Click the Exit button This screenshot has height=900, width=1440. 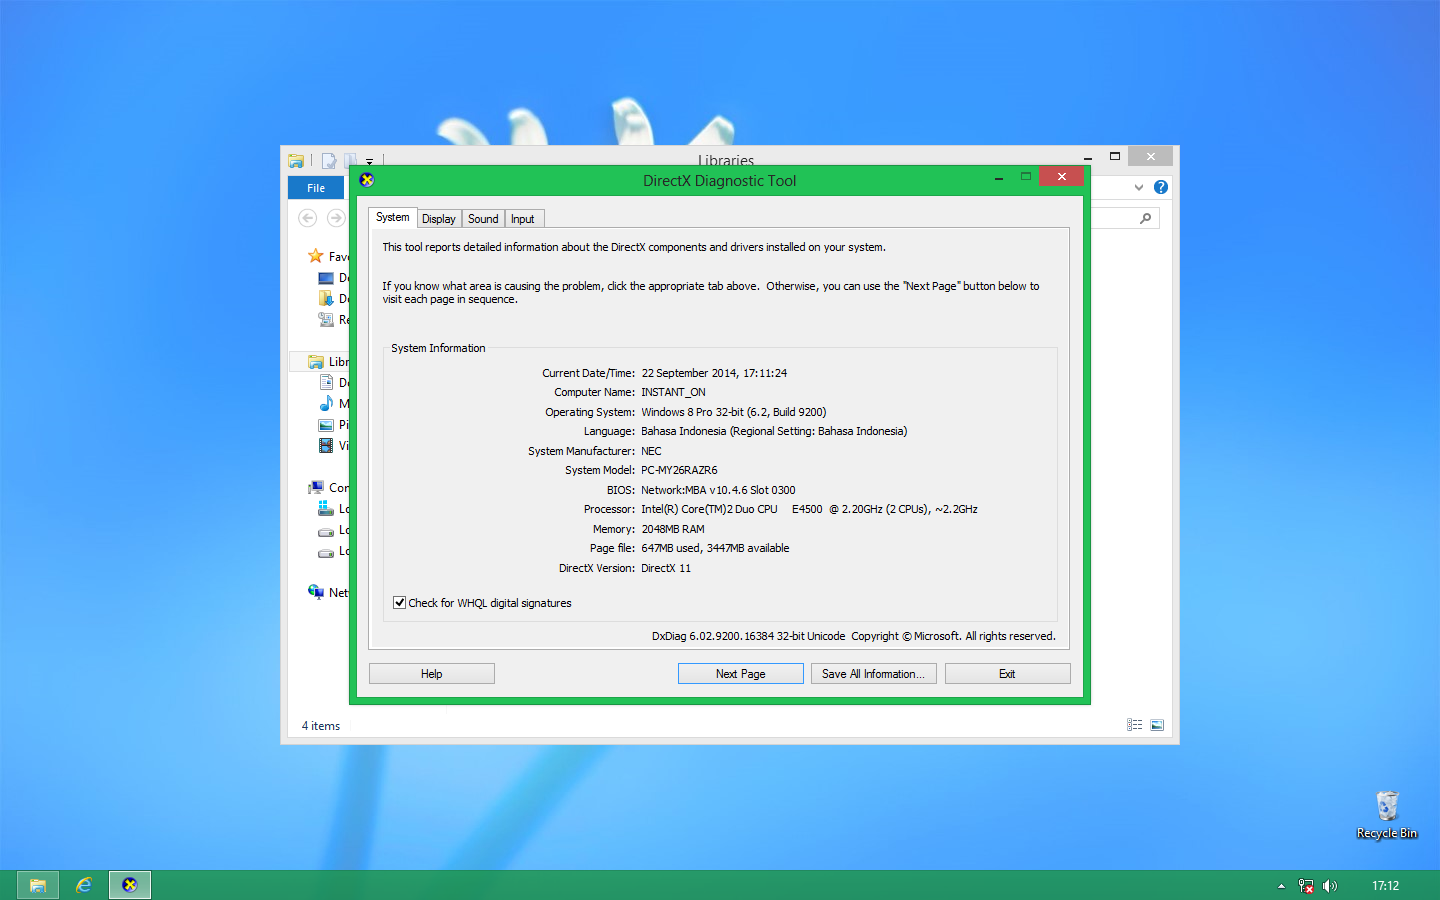(1008, 674)
